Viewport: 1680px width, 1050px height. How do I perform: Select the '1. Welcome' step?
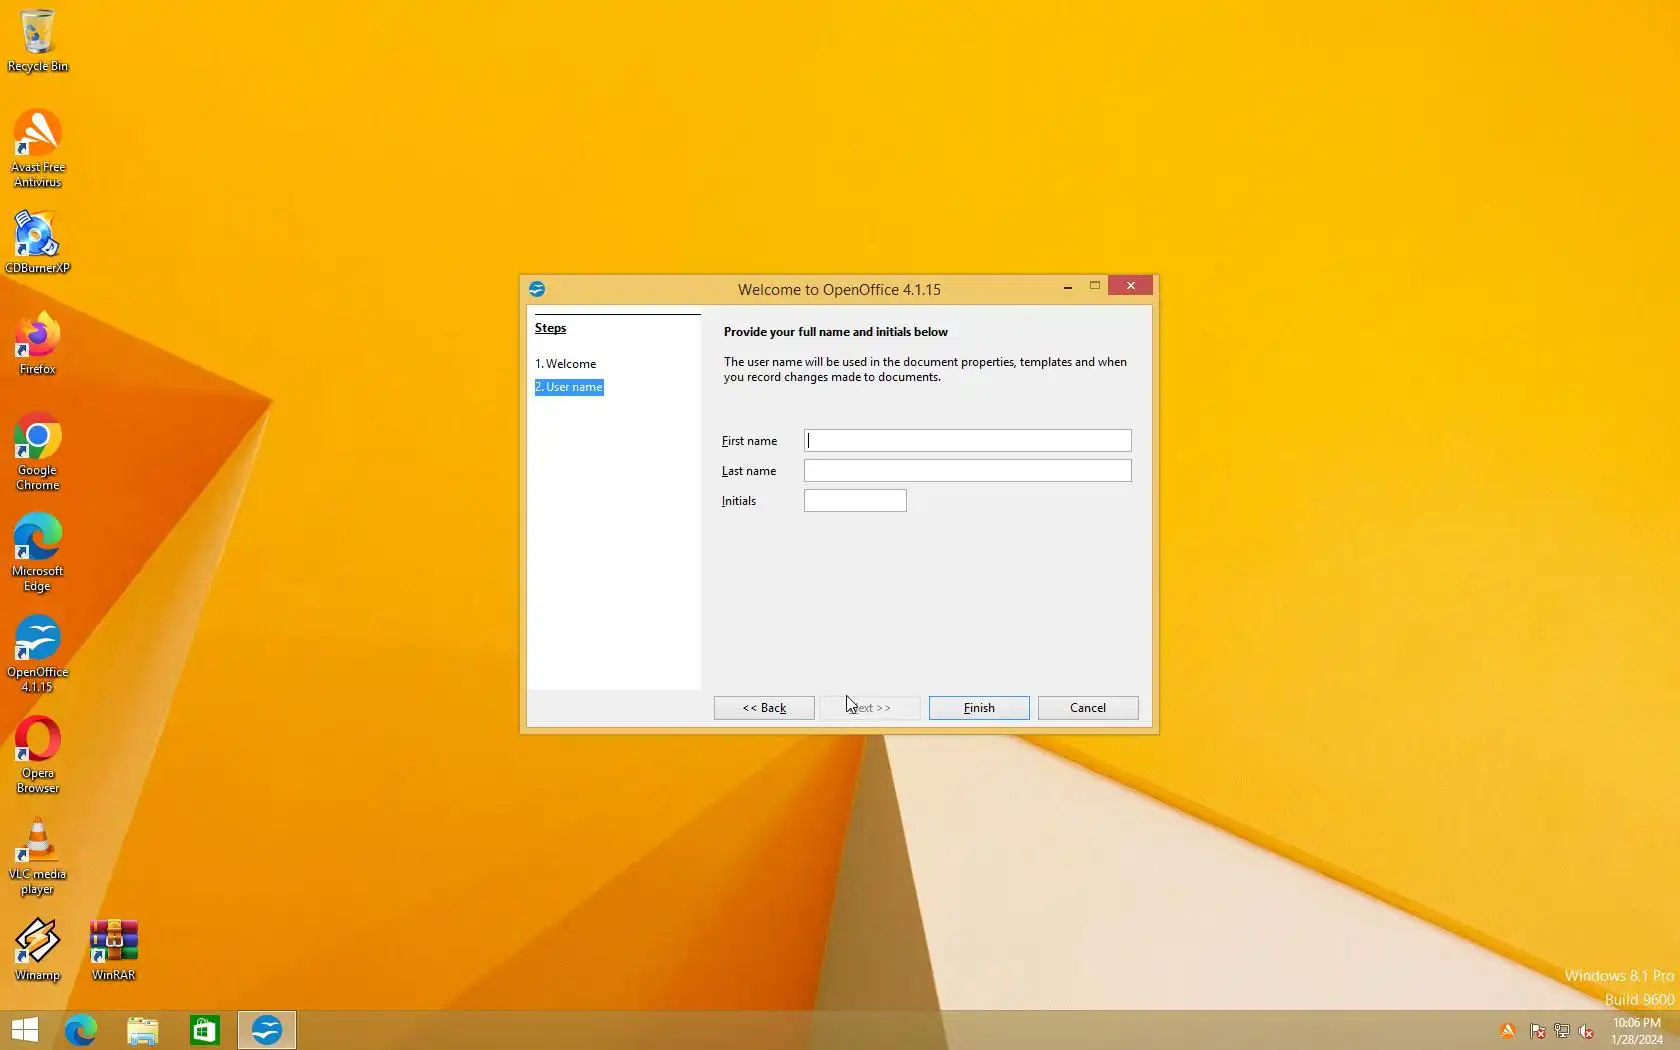click(x=566, y=364)
